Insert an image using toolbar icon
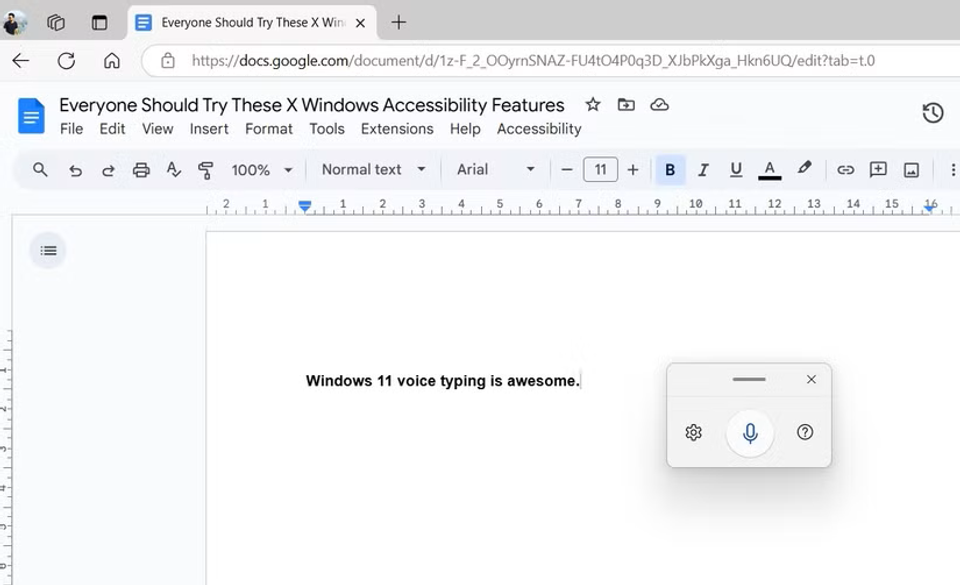Image resolution: width=960 pixels, height=585 pixels. click(911, 170)
